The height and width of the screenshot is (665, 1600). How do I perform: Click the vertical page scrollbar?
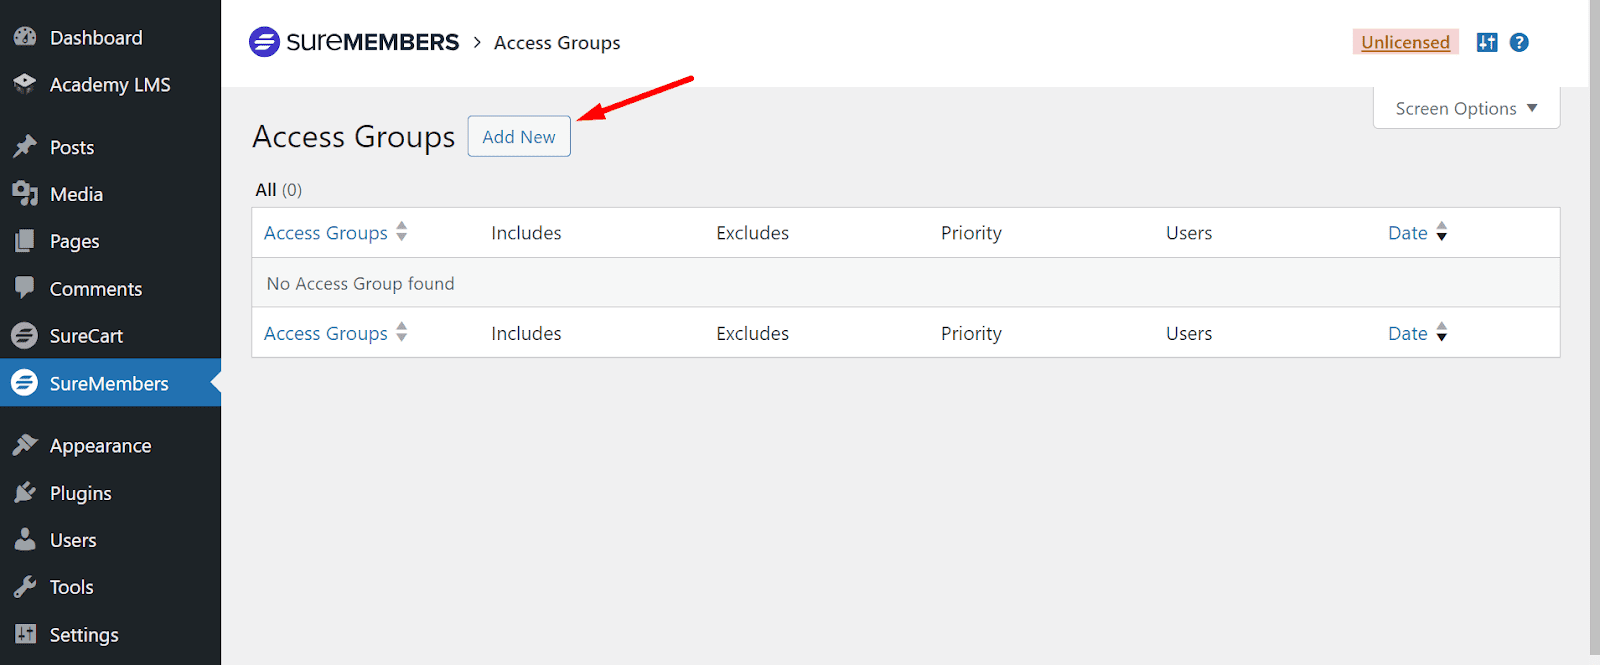1595,330
